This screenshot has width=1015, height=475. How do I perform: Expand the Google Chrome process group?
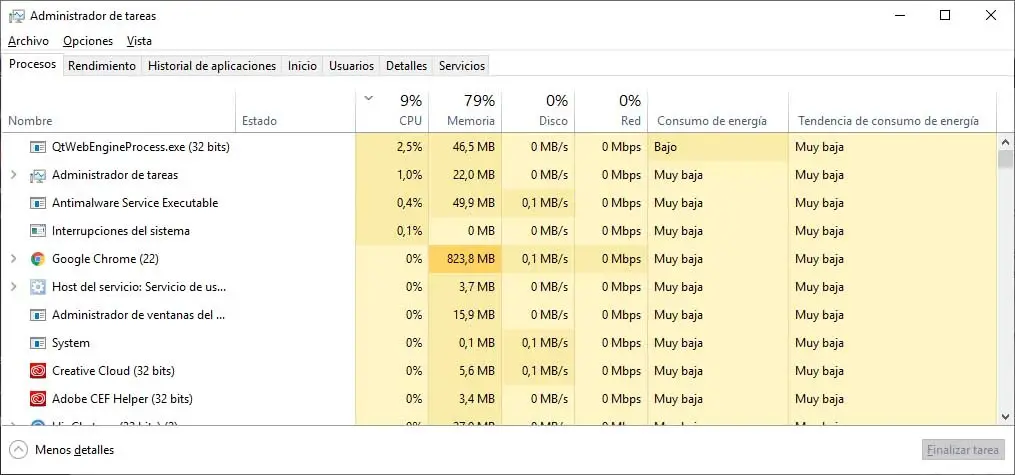[x=13, y=259]
